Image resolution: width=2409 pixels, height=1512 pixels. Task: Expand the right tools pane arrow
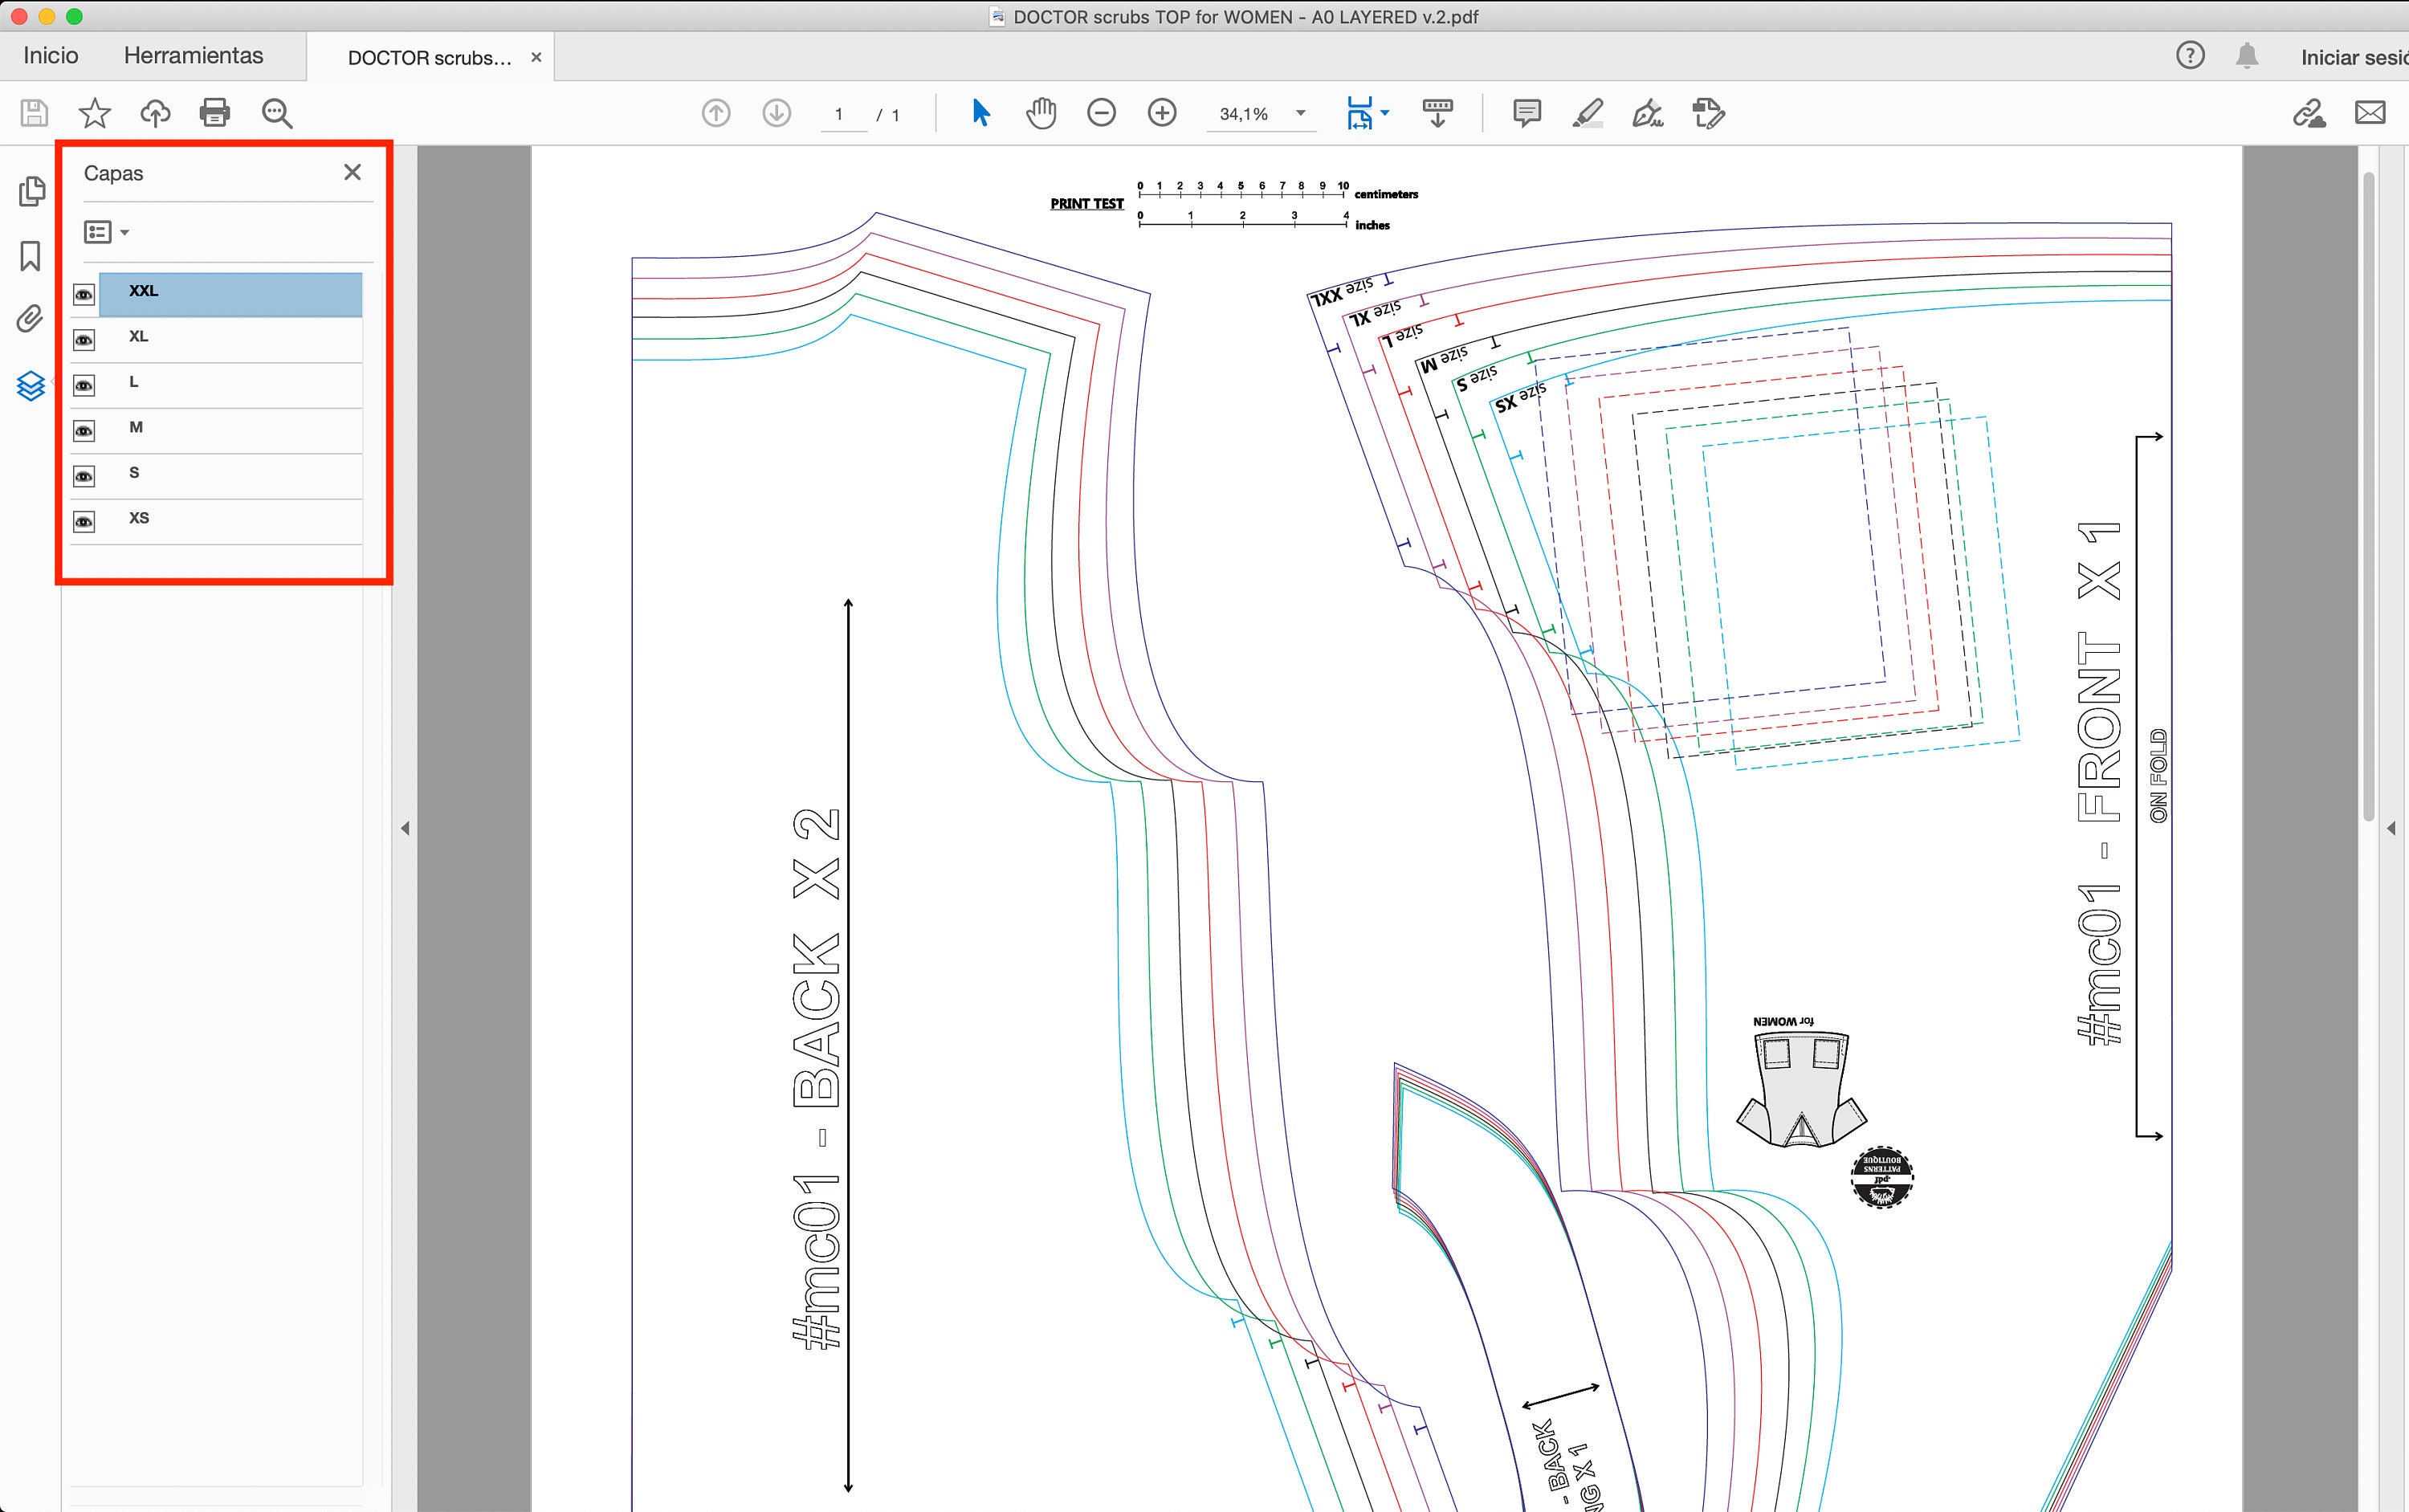tap(2391, 828)
